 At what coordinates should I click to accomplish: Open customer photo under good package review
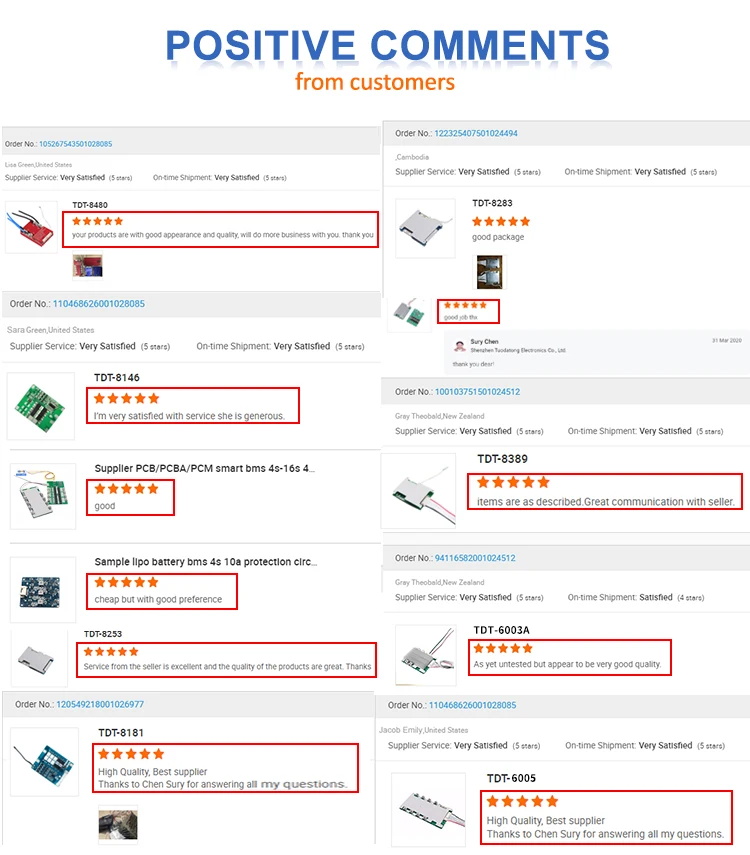pos(489,272)
